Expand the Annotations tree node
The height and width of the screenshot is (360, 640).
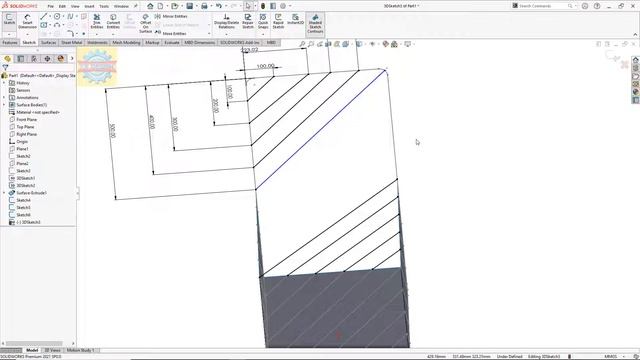point(4,98)
